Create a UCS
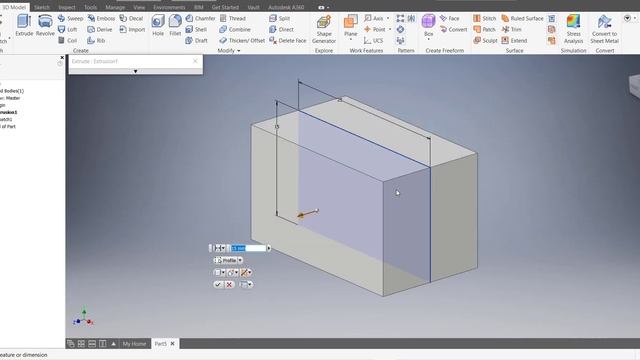Screen dimensions: 640x360 click(374, 40)
